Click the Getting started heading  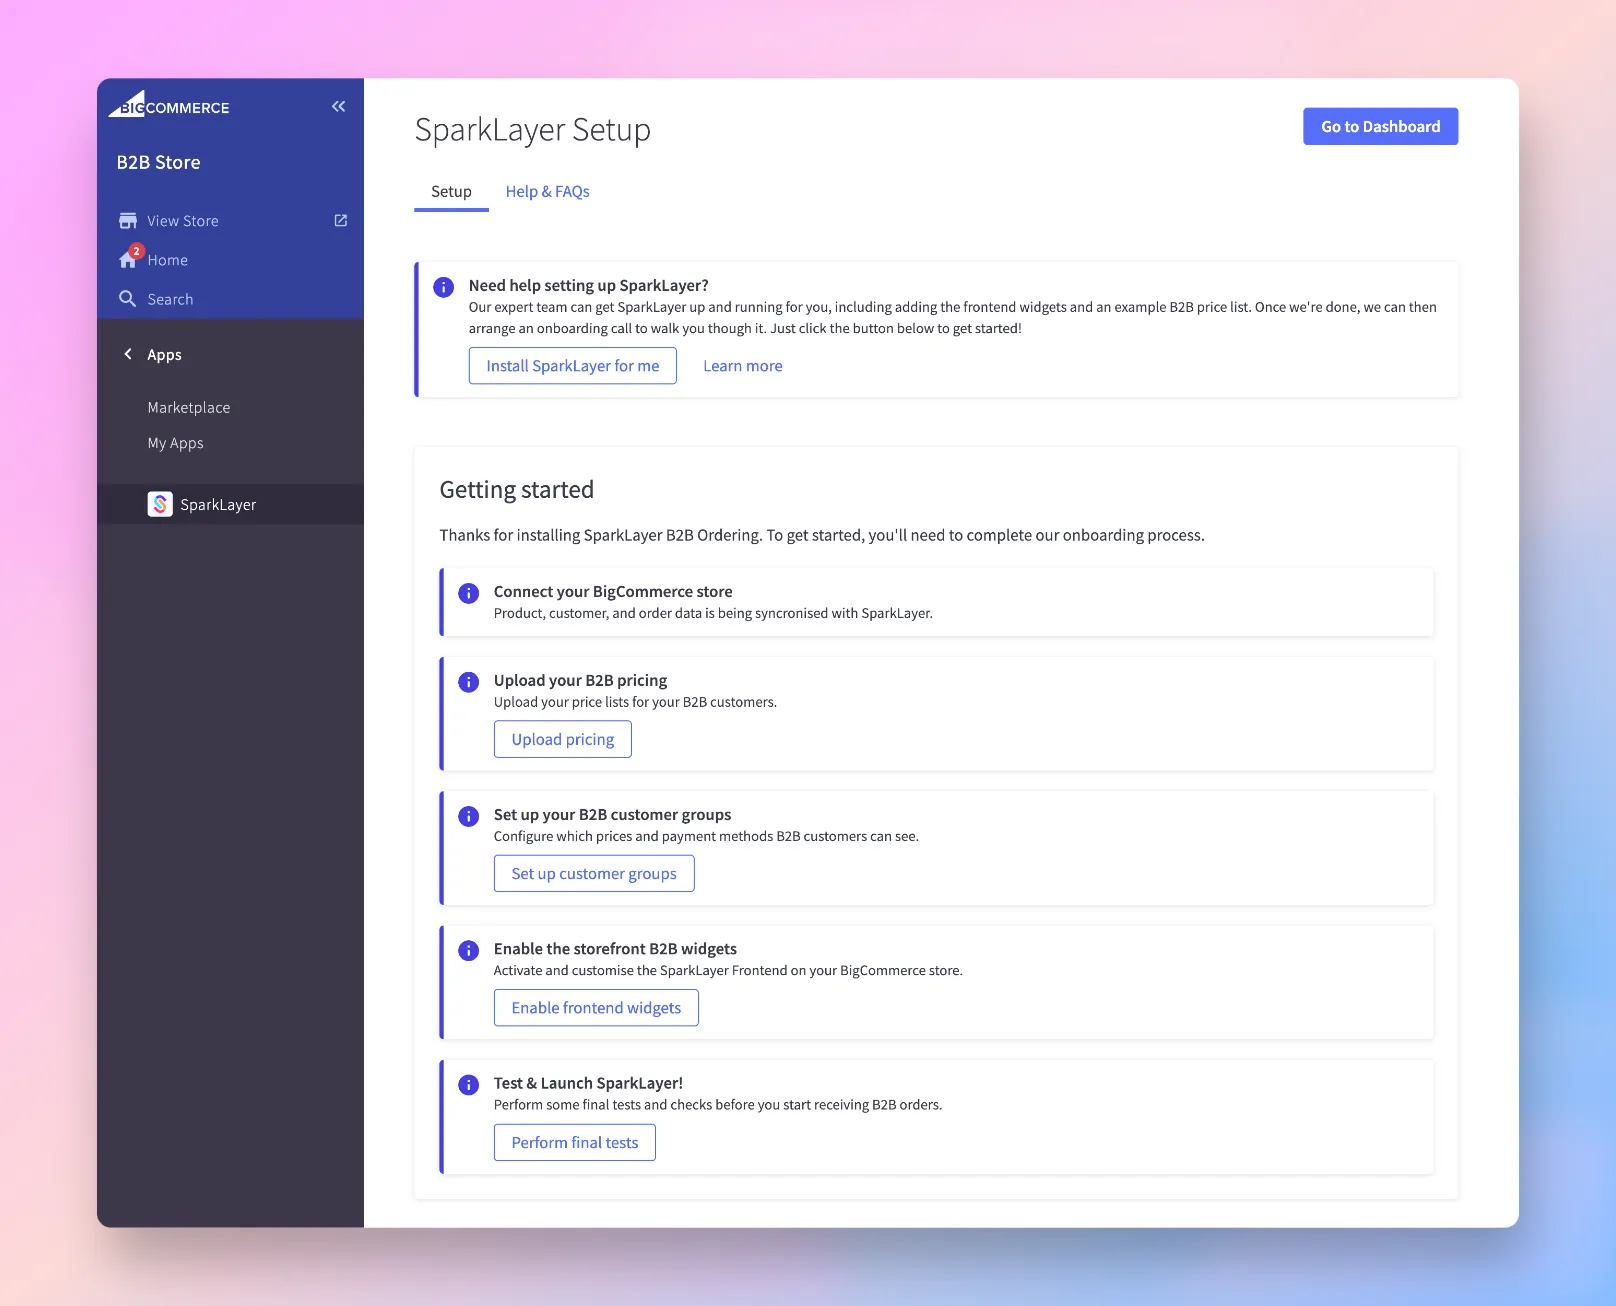point(517,489)
